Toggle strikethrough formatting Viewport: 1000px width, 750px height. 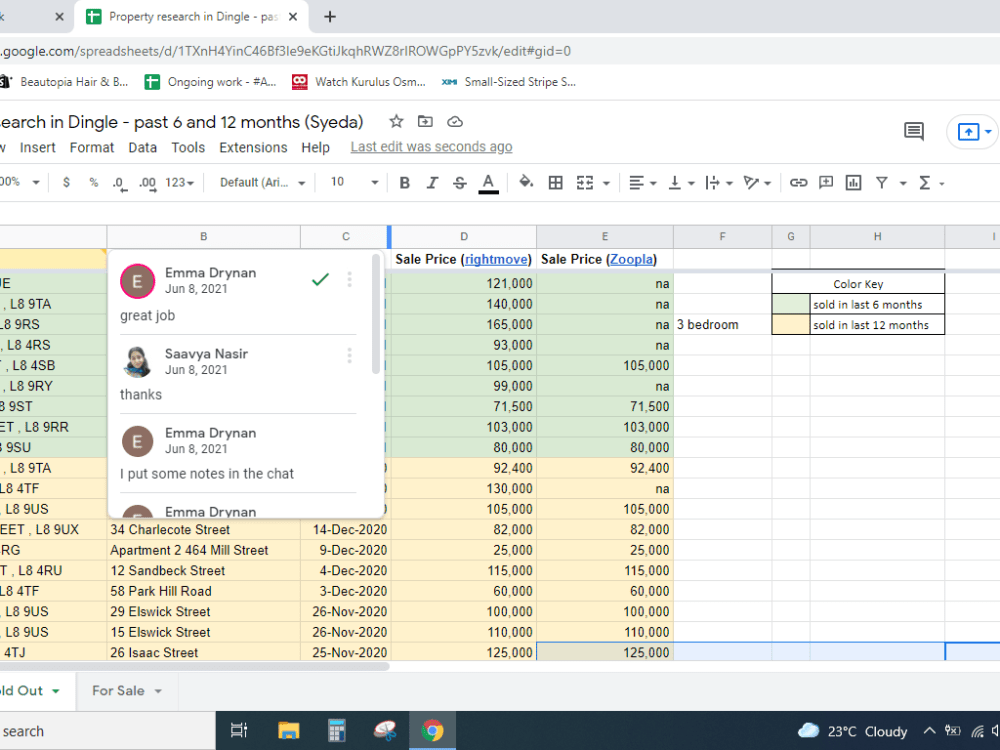(x=460, y=183)
